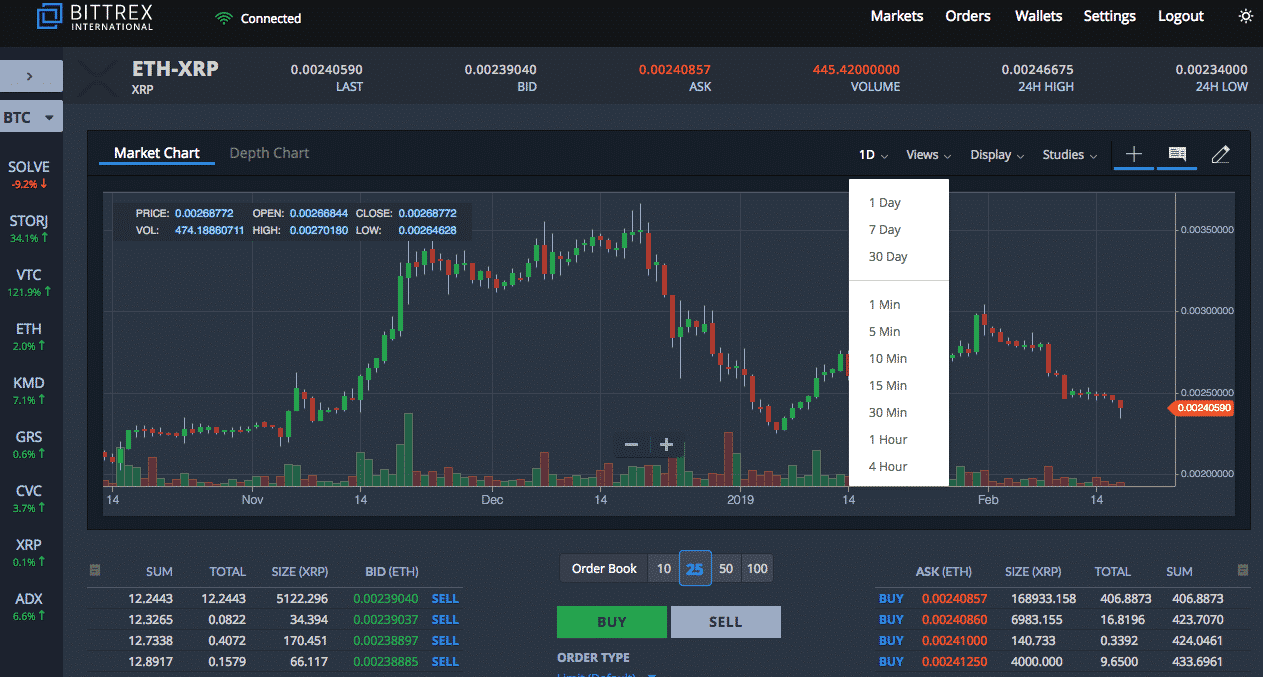Viewport: 1263px width, 677px height.
Task: Open the Views dropdown
Action: [927, 155]
